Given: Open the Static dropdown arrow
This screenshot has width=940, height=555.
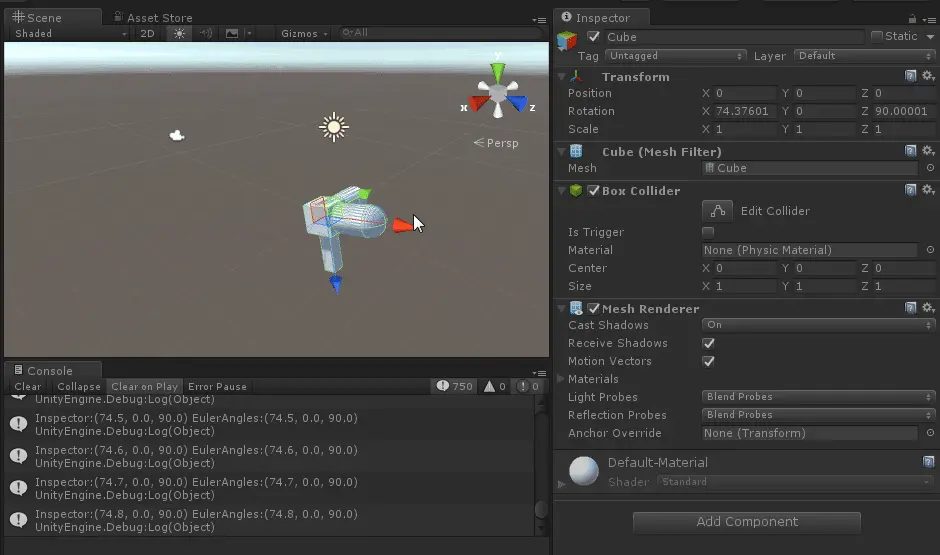Looking at the screenshot, I should [x=930, y=37].
